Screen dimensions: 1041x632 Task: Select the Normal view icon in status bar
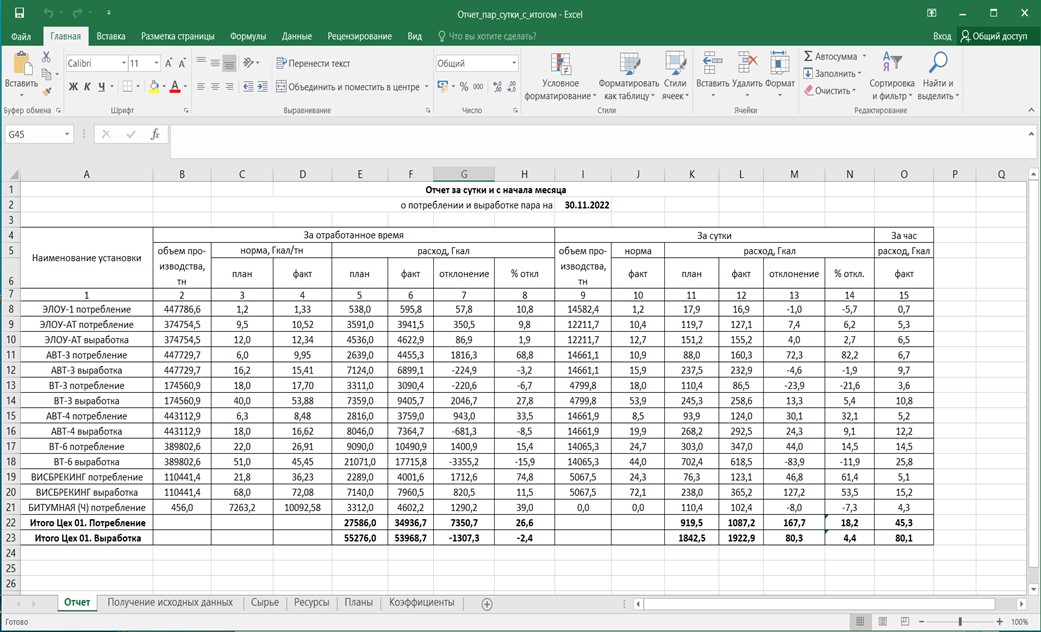[860, 622]
